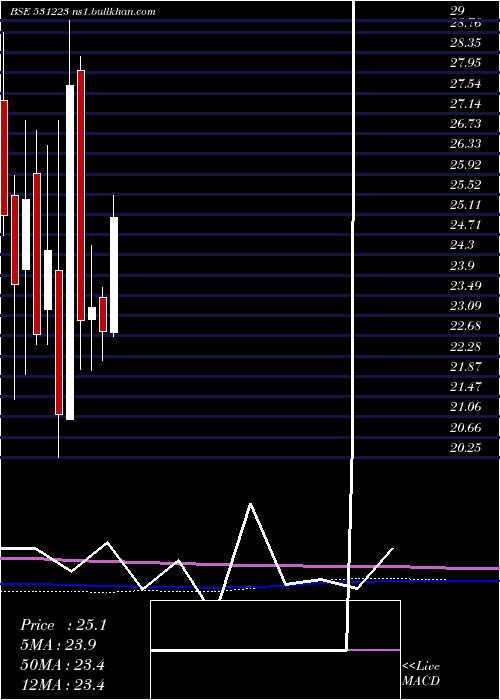500x700 pixels.
Task: Click the '5MA : 23.9' value
Action: 58,645
